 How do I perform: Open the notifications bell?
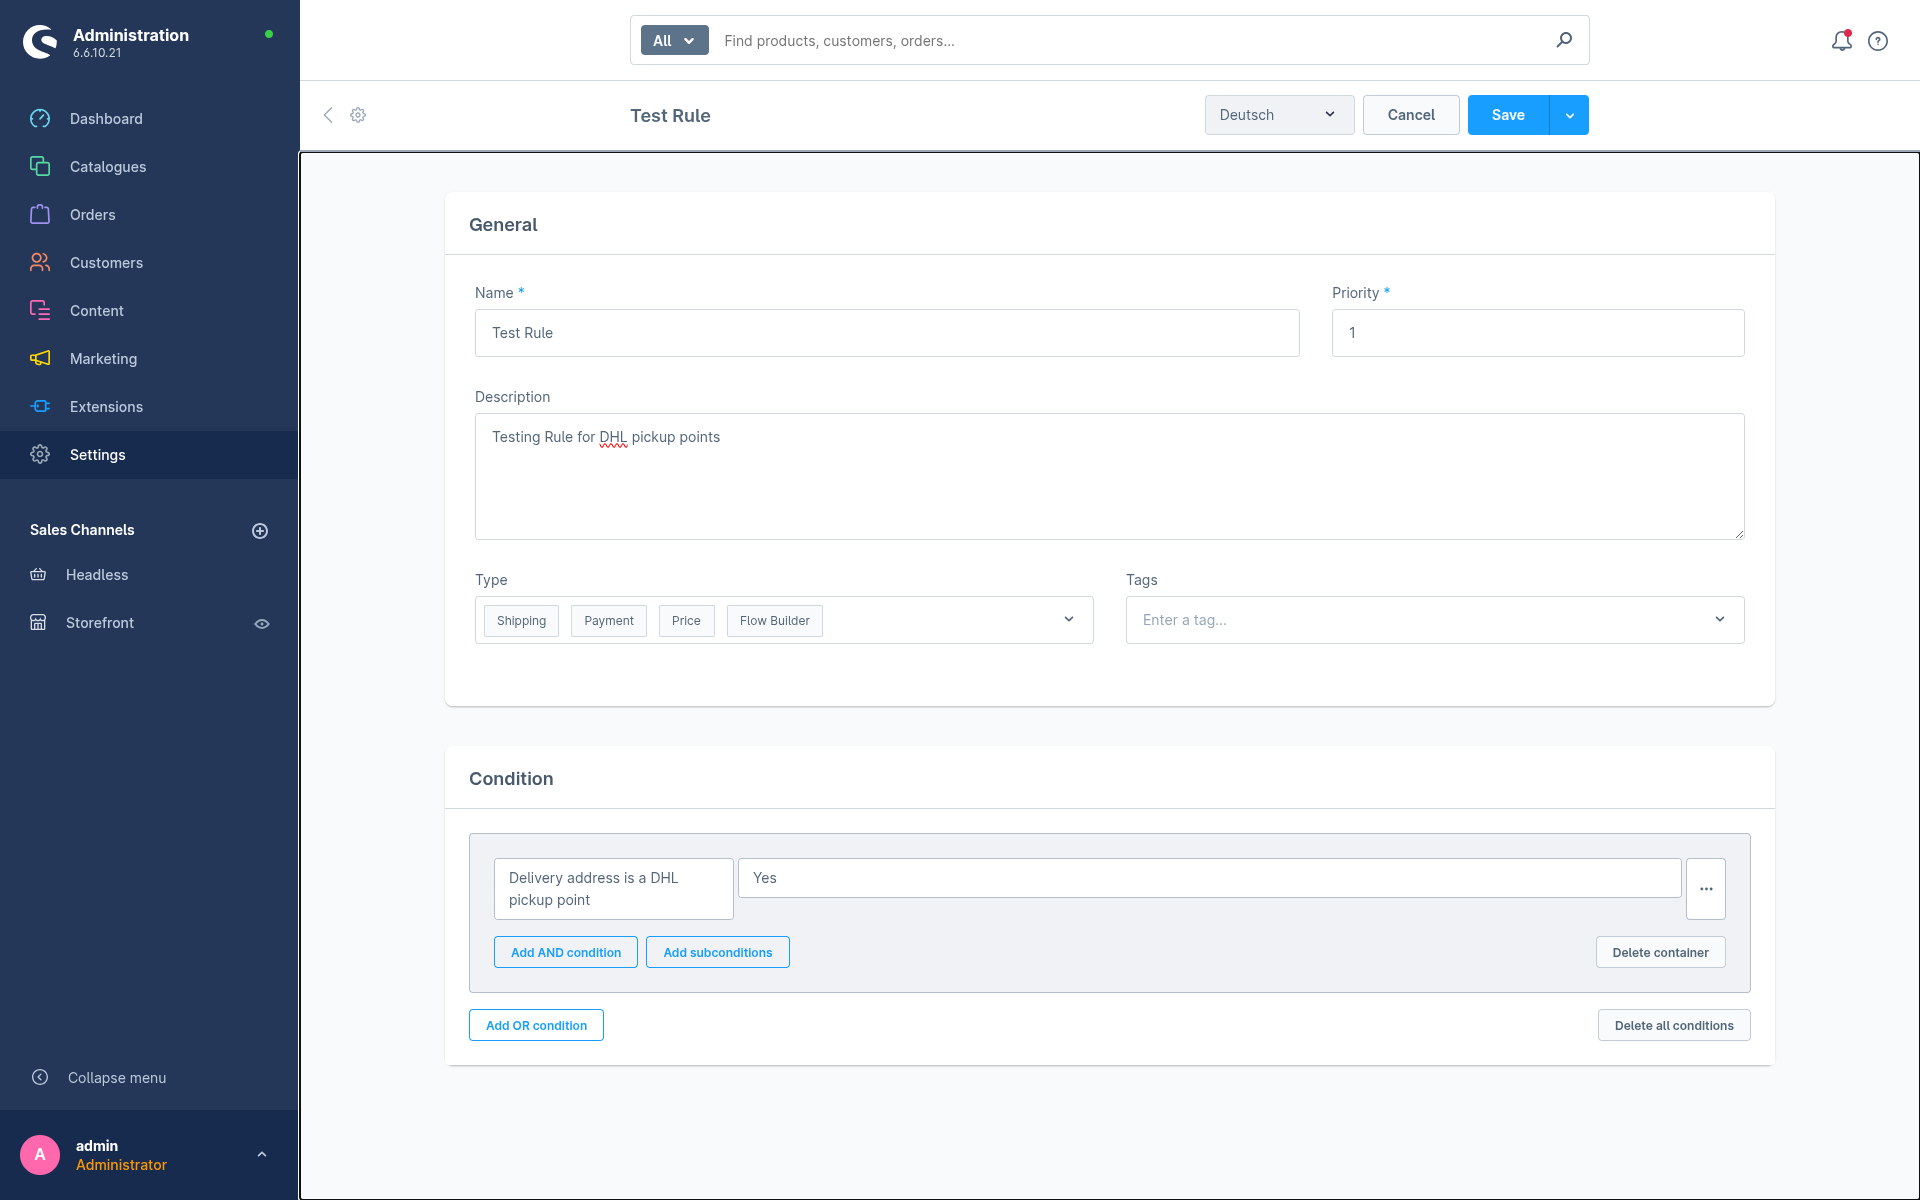[1841, 41]
